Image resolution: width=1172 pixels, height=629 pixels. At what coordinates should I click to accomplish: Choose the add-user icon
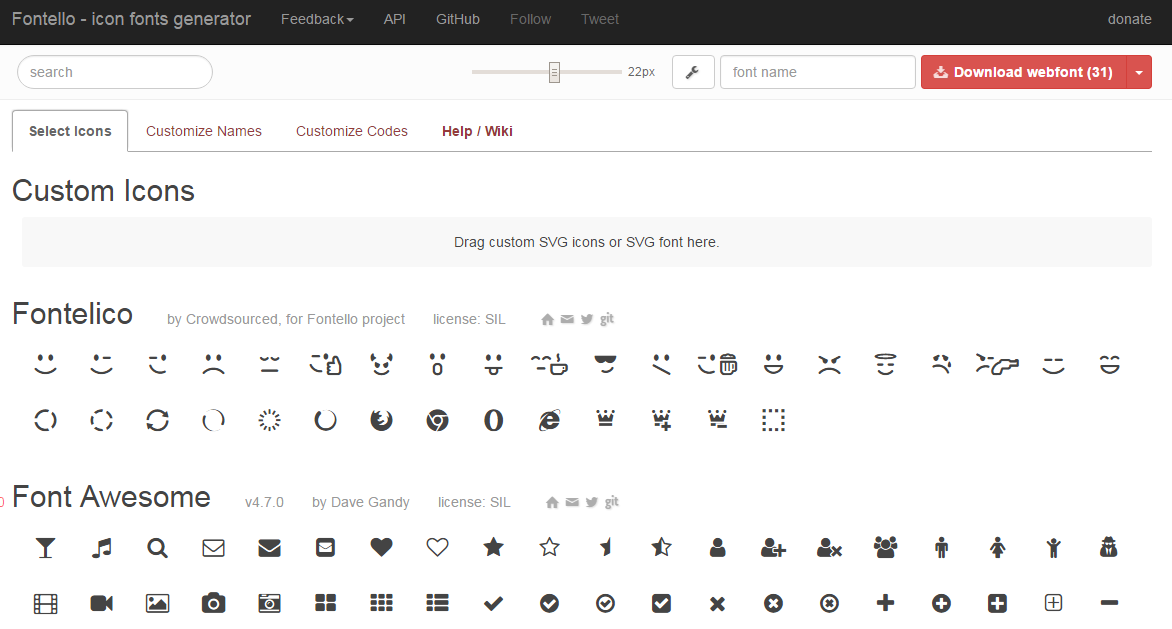pyautogui.click(x=774, y=548)
